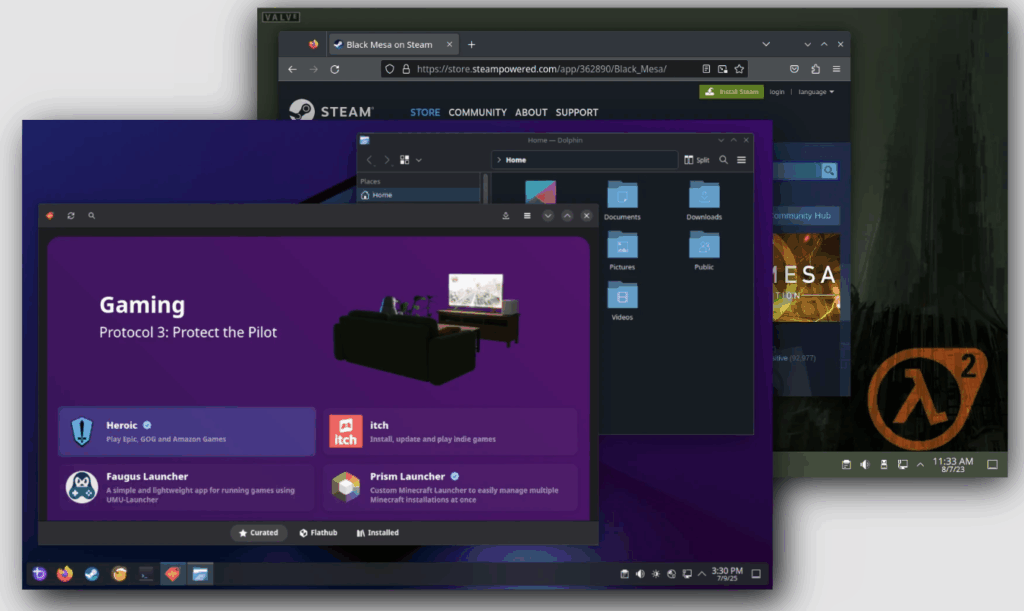
Task: Click the refresh icon in the app store window
Action: [x=71, y=215]
